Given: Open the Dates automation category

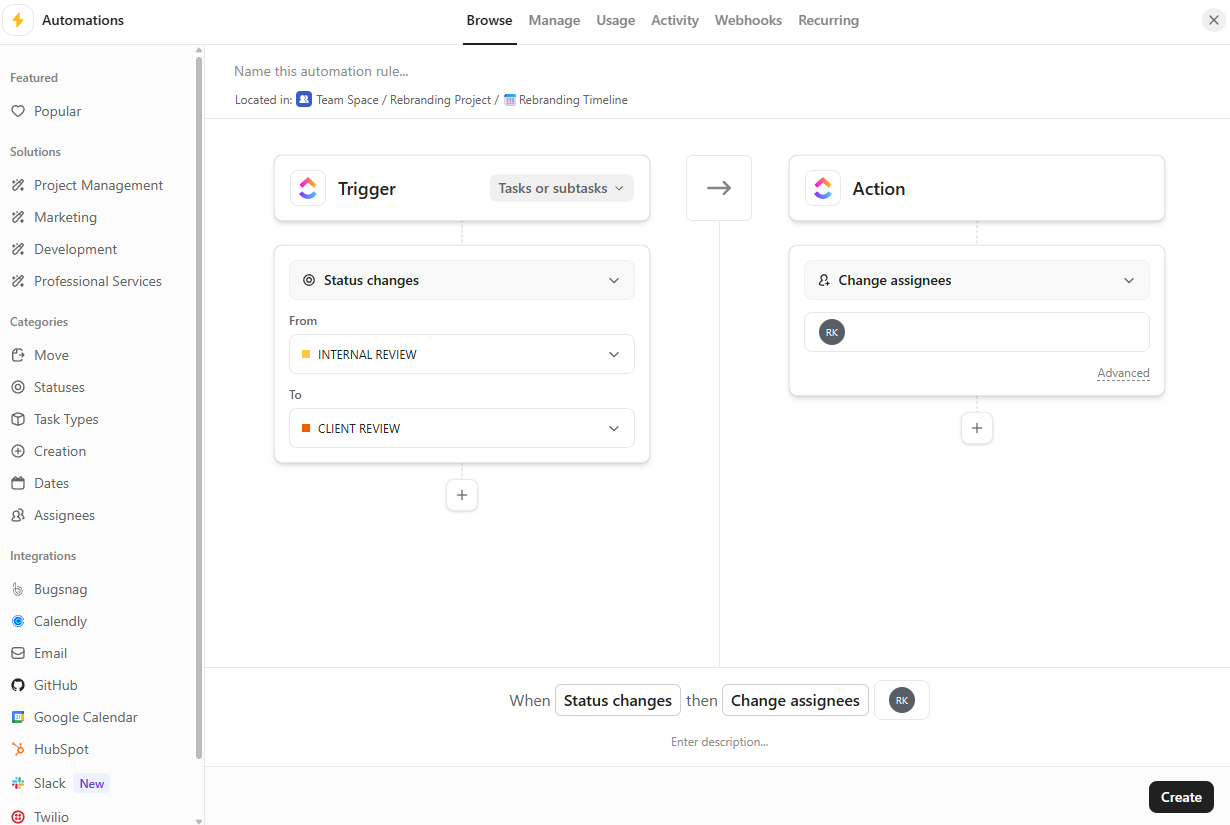Looking at the screenshot, I should click(49, 483).
